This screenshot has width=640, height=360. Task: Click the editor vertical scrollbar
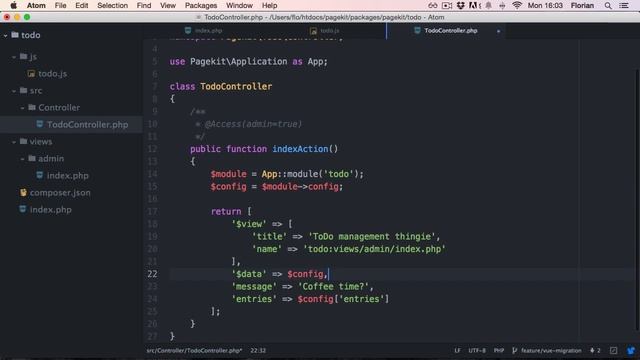coord(637,199)
